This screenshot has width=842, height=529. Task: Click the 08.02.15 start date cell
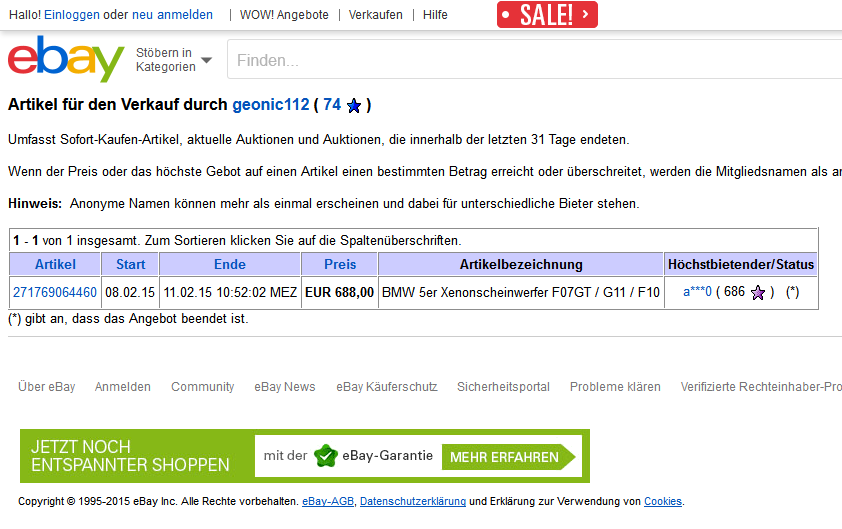(x=130, y=292)
